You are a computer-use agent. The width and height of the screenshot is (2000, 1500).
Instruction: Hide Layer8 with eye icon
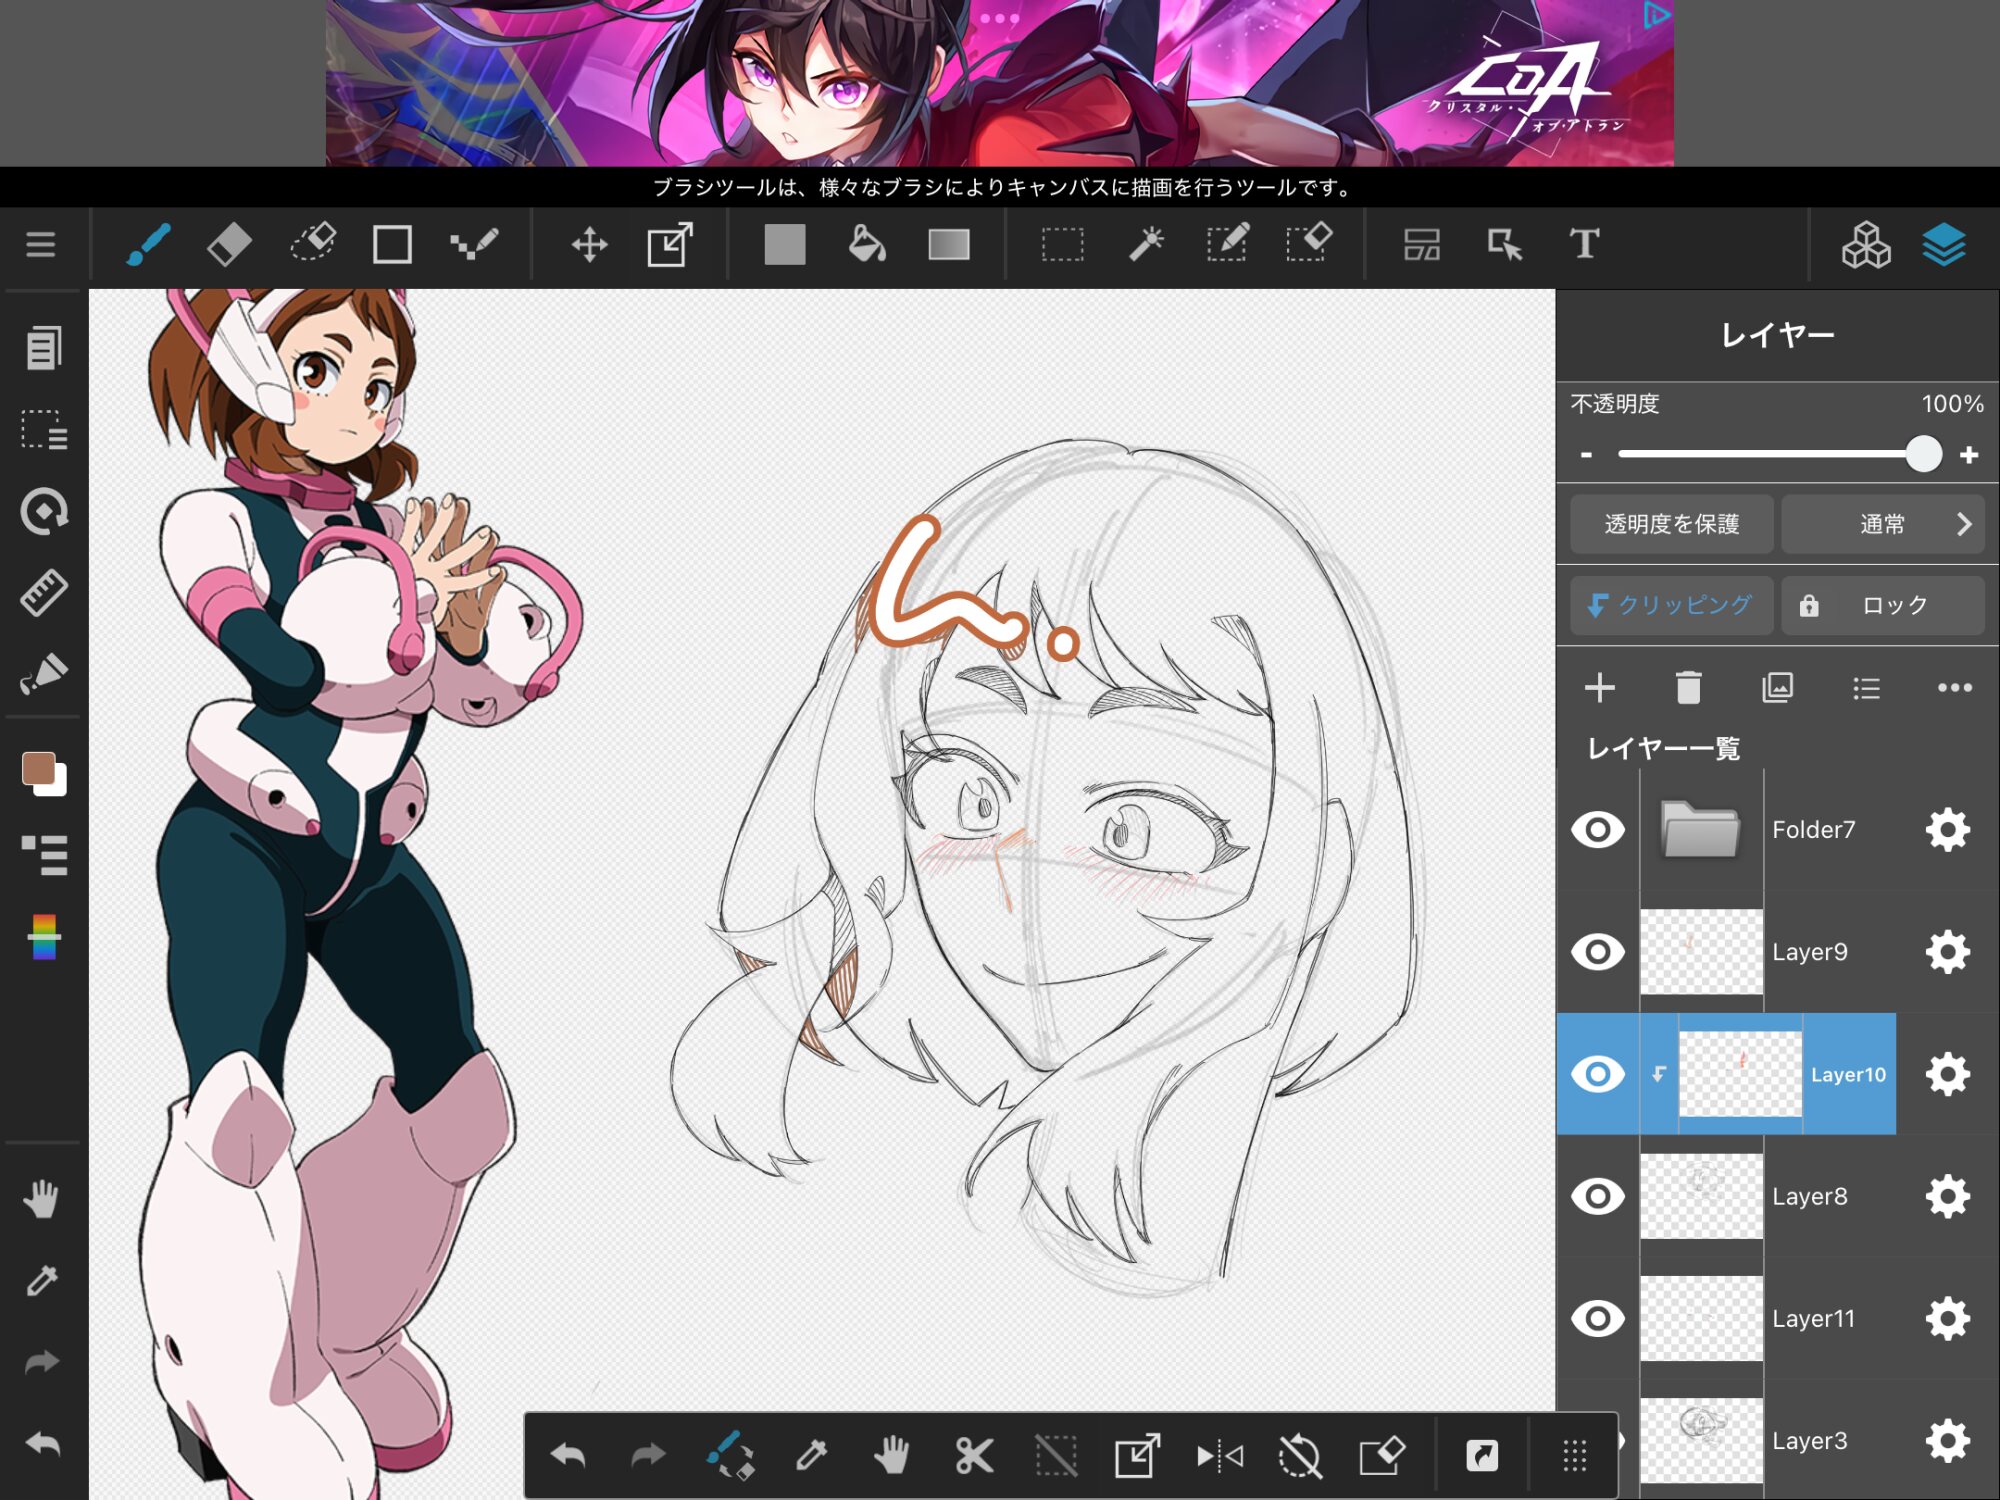click(x=1597, y=1196)
